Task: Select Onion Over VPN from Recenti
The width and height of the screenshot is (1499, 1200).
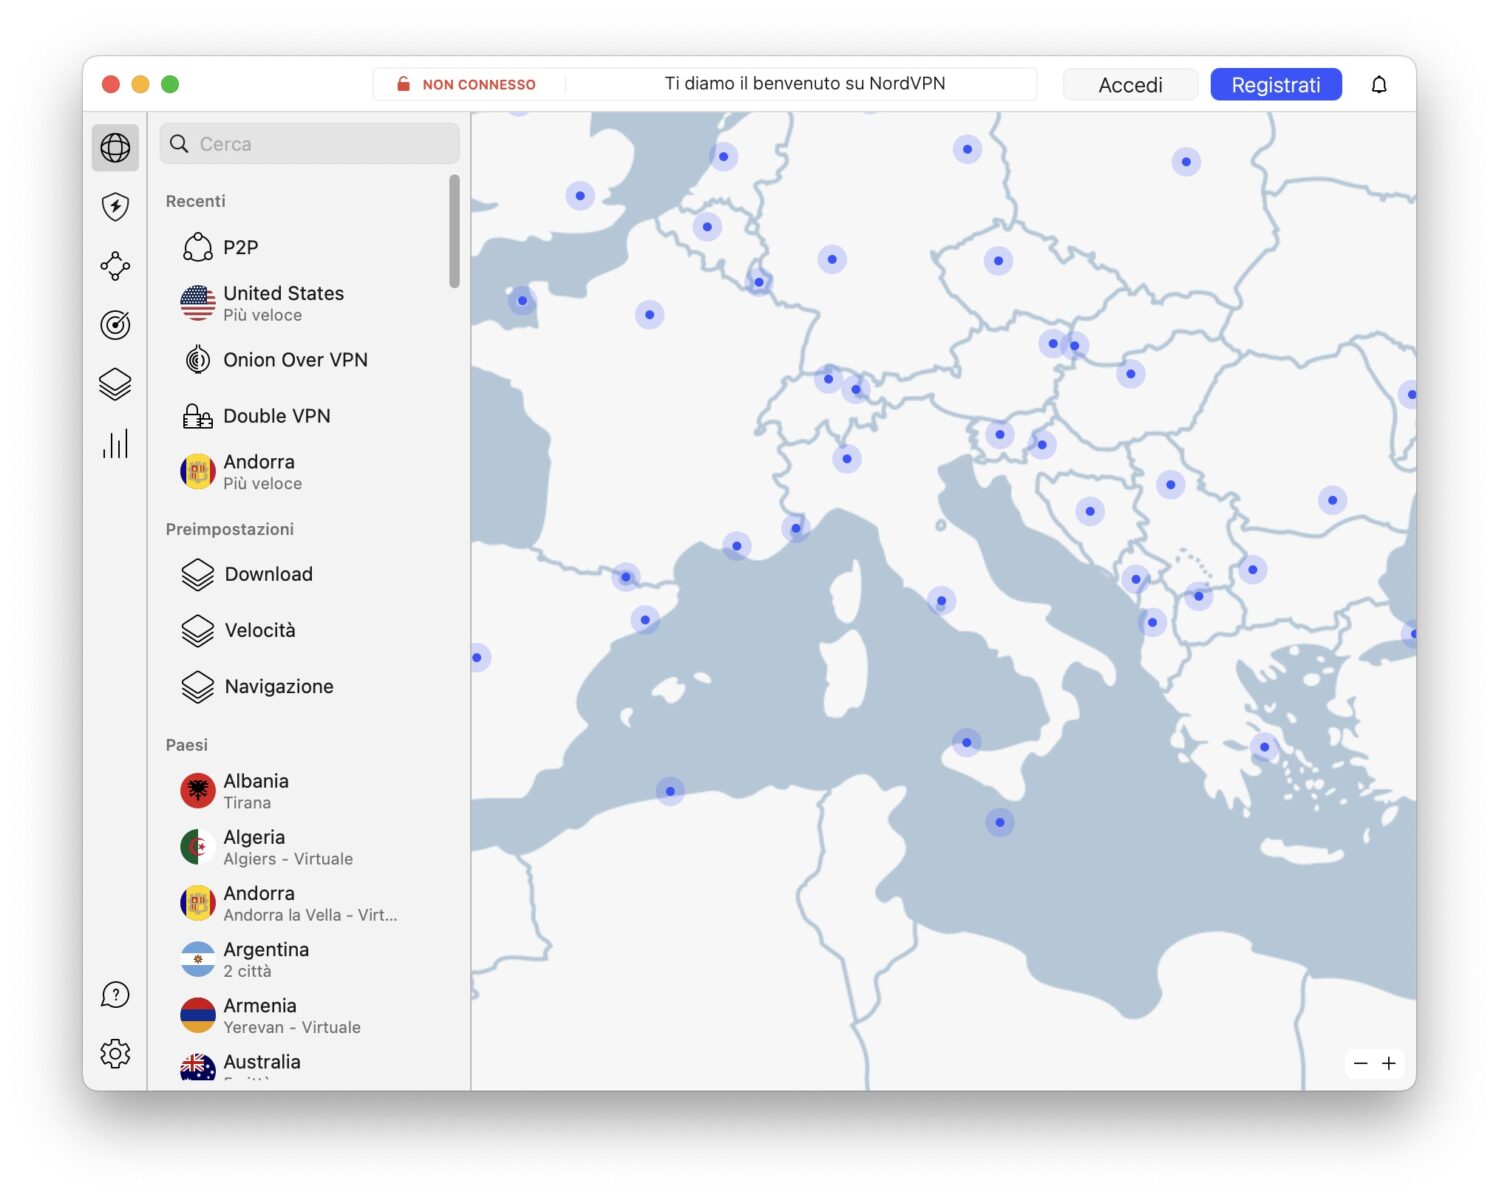Action: pos(296,360)
